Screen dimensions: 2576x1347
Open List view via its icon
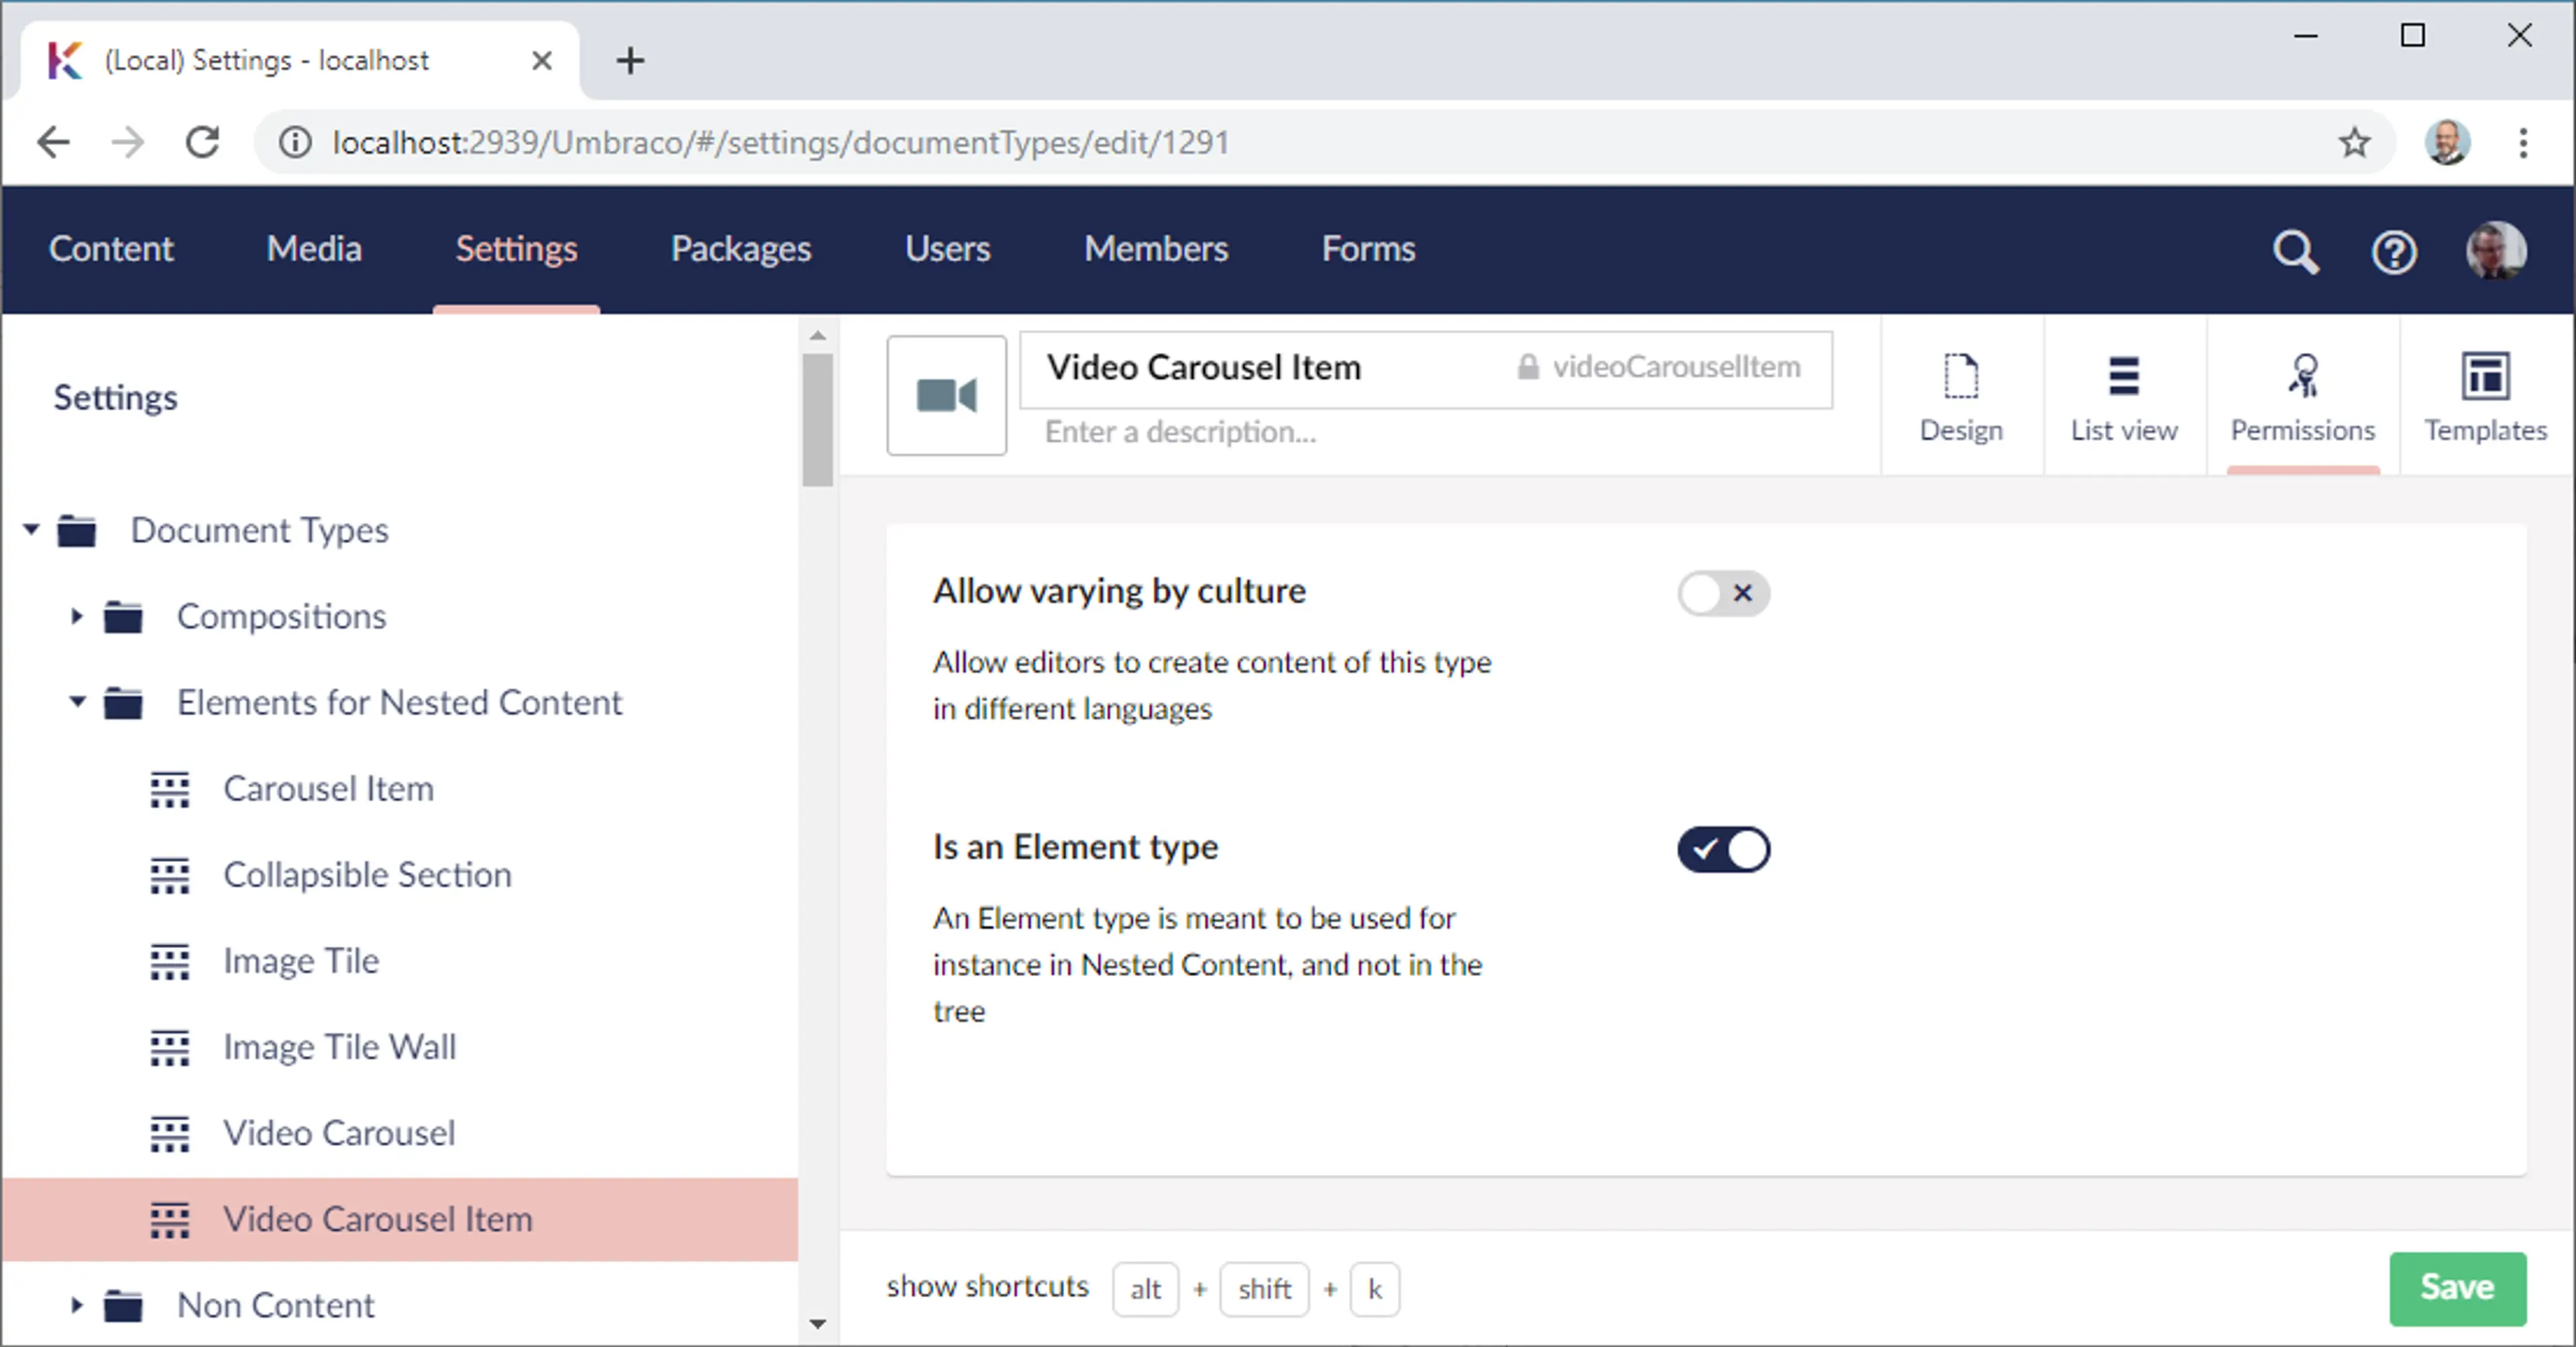2123,377
